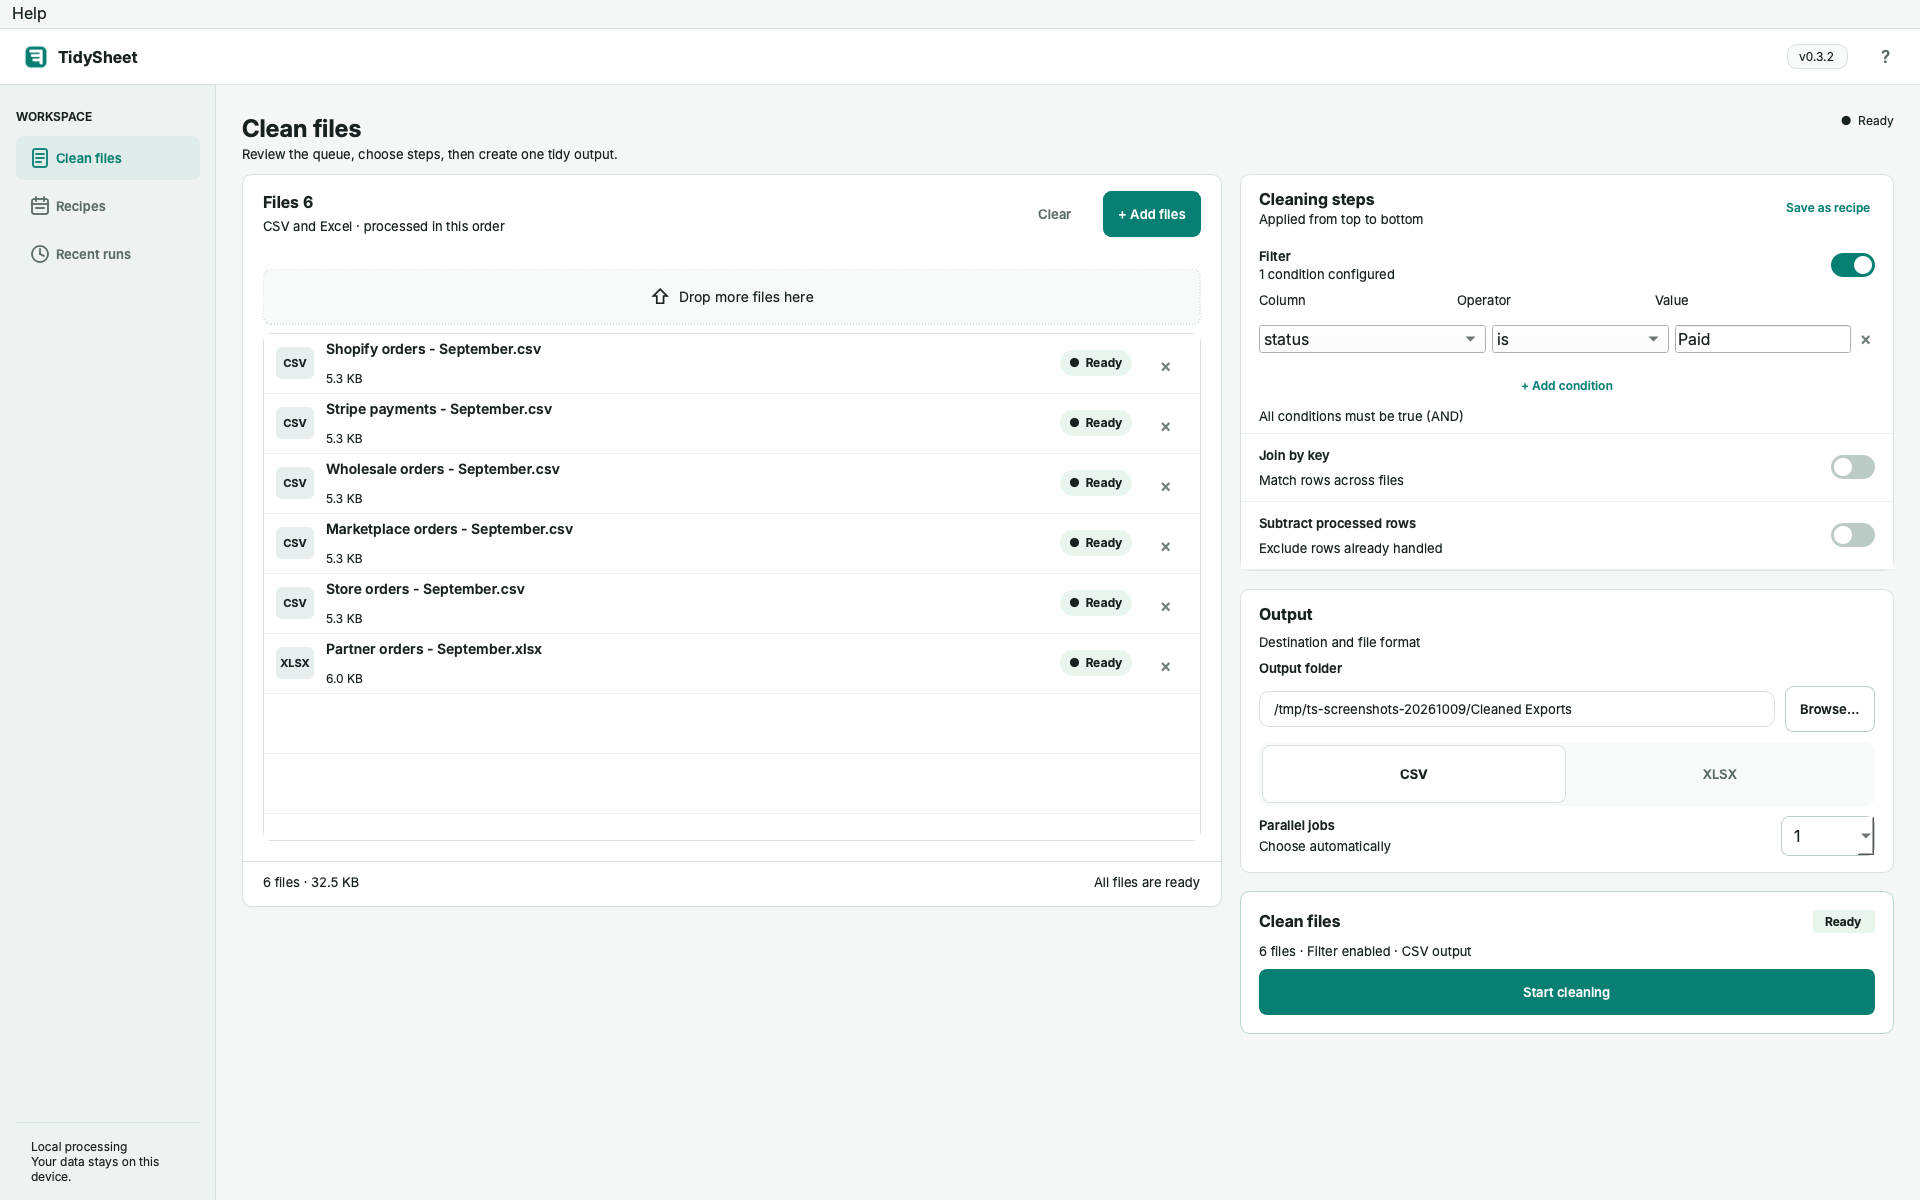1920x1200 pixels.
Task: Select the Partner orders - September.xlsx filename
Action: point(434,649)
